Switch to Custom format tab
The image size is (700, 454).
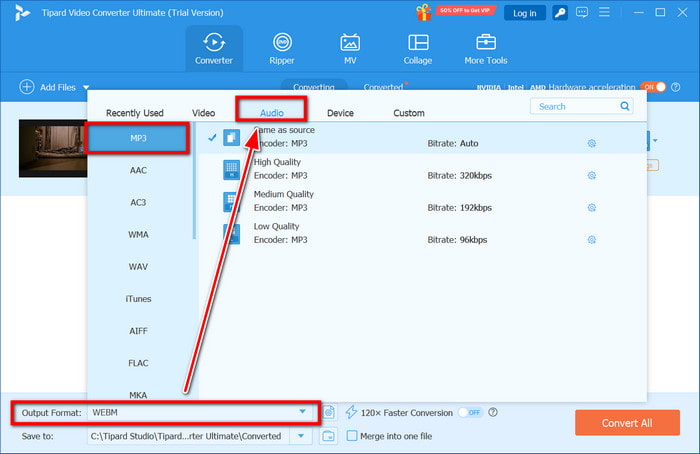coord(409,113)
